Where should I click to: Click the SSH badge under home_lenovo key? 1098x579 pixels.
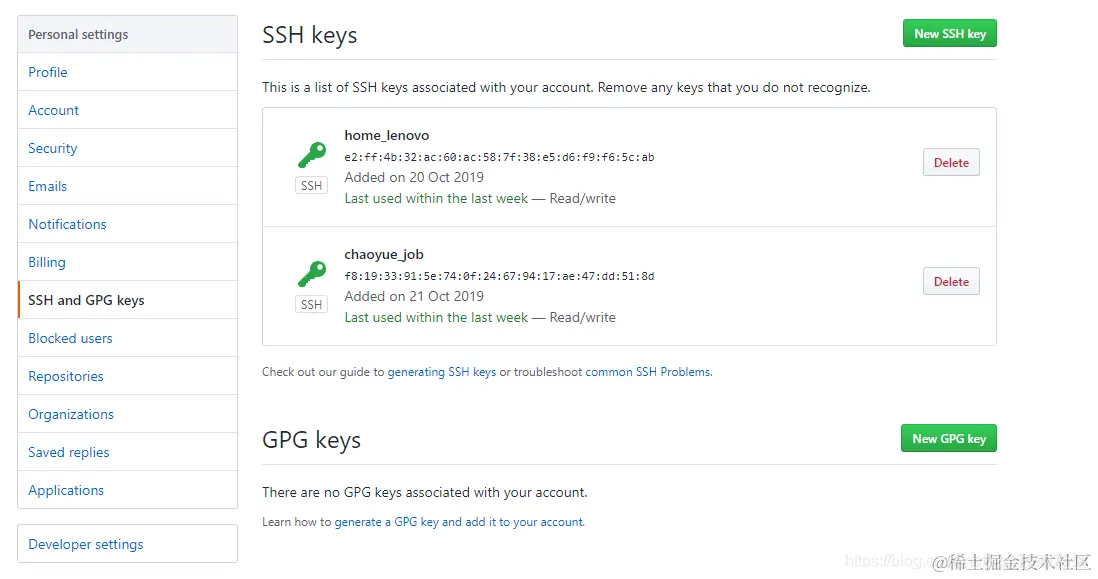312,186
